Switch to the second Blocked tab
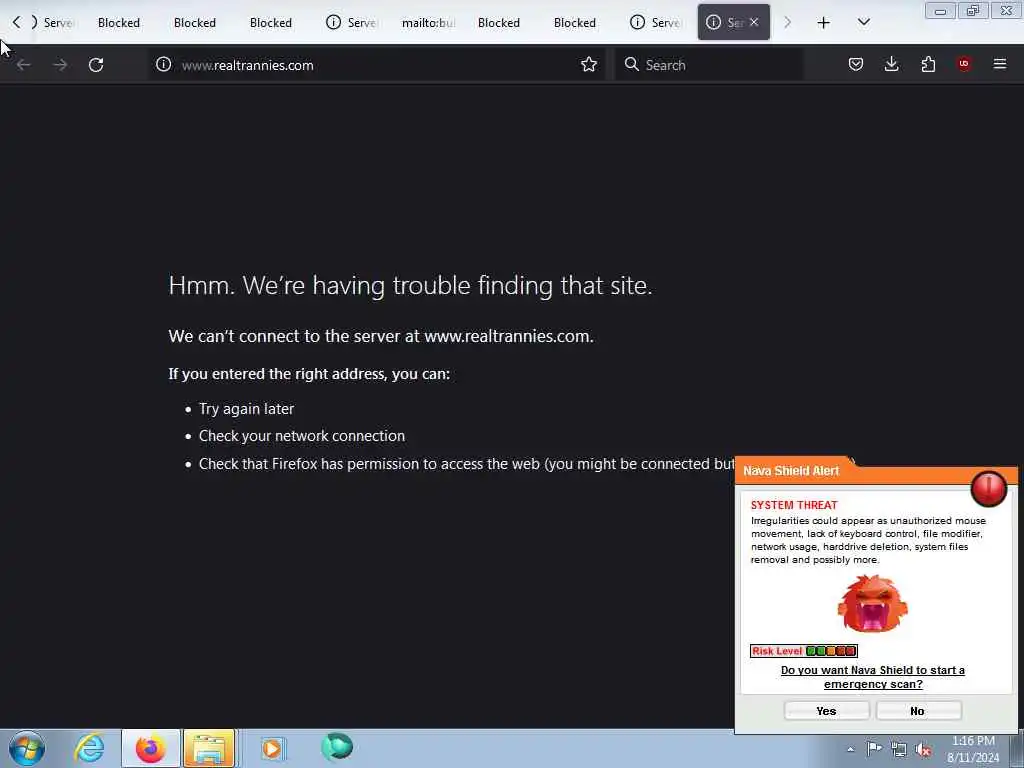This screenshot has width=1024, height=768. pyautogui.click(x=195, y=23)
